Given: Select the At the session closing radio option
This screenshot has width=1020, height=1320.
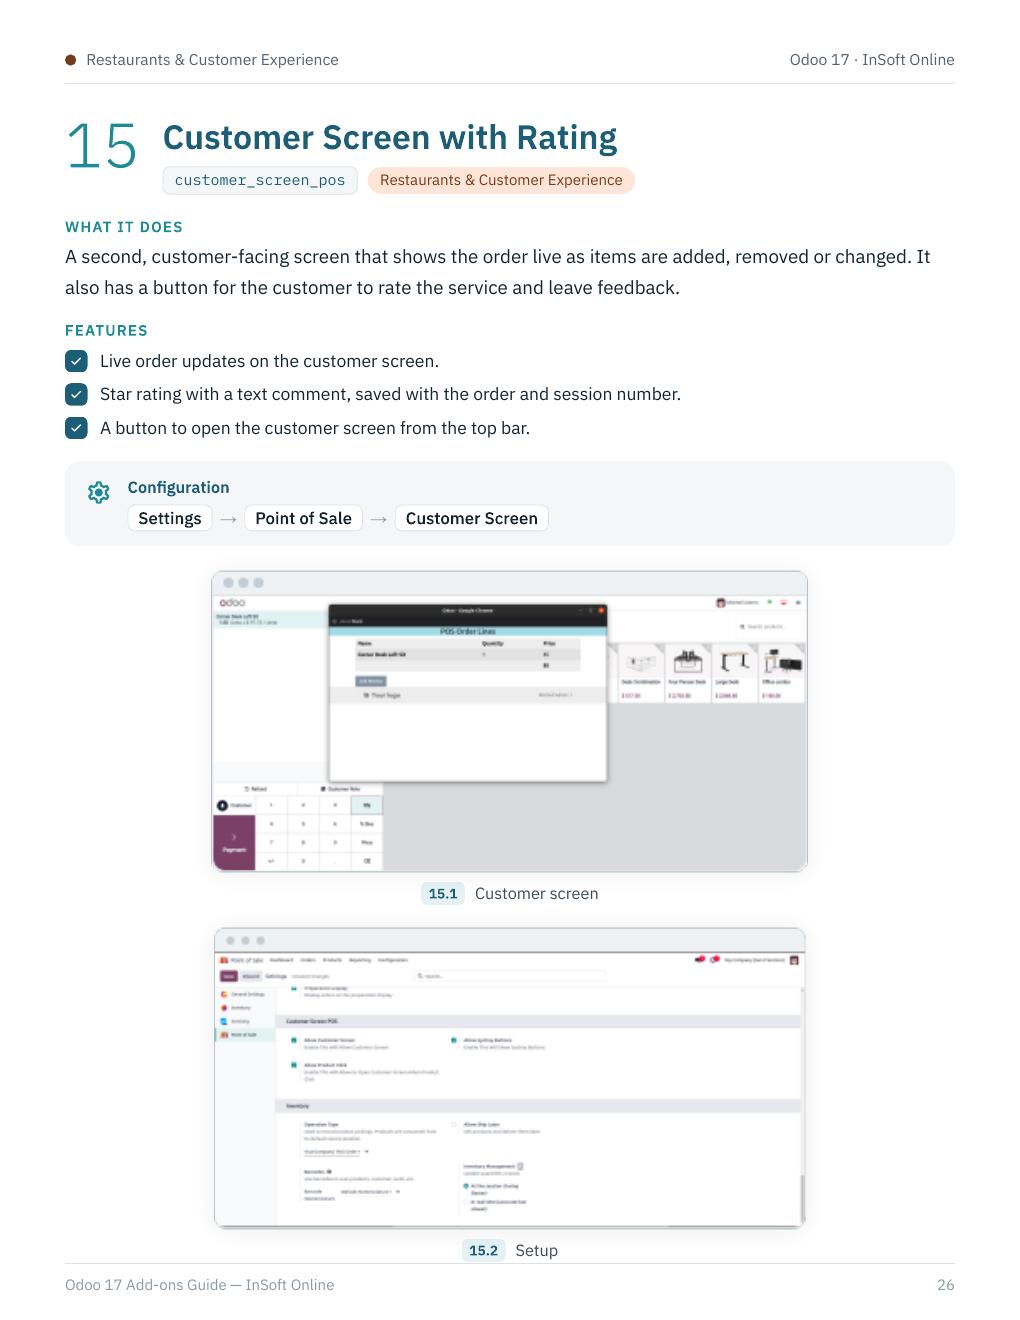Looking at the screenshot, I should click(x=466, y=1186).
